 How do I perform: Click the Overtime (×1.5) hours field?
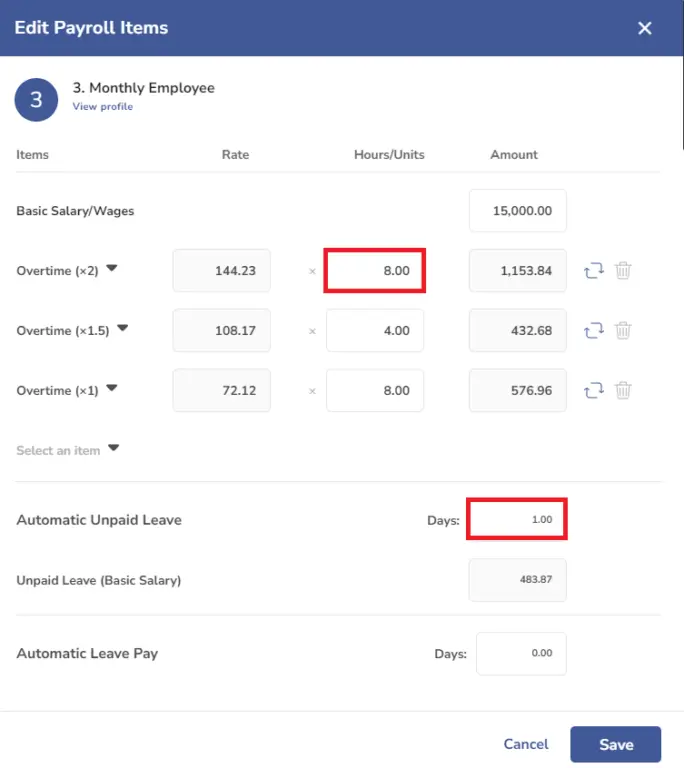pos(375,331)
